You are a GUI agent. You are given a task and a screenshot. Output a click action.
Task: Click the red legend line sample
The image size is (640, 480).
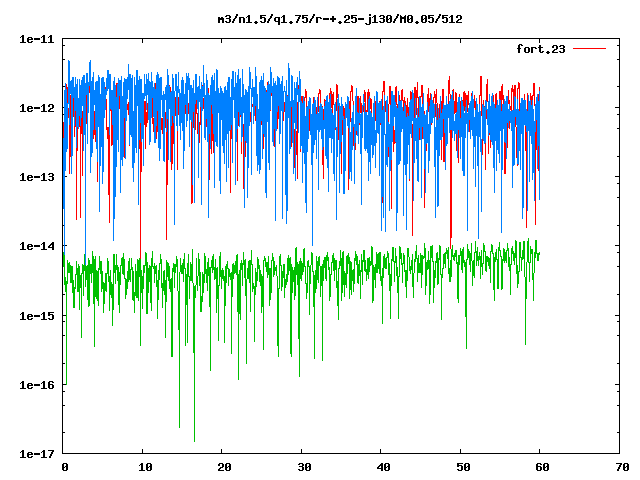(x=589, y=49)
